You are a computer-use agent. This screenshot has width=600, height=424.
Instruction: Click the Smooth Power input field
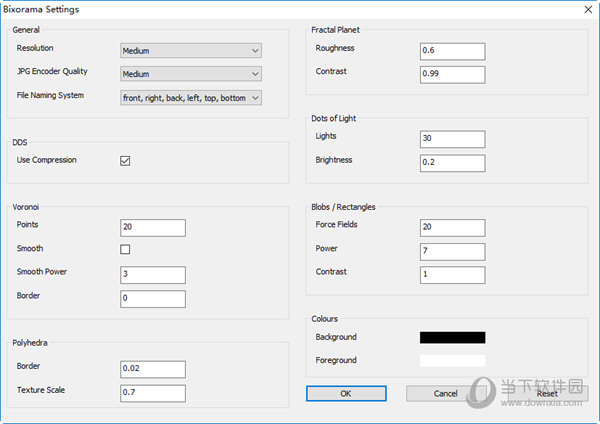(153, 275)
